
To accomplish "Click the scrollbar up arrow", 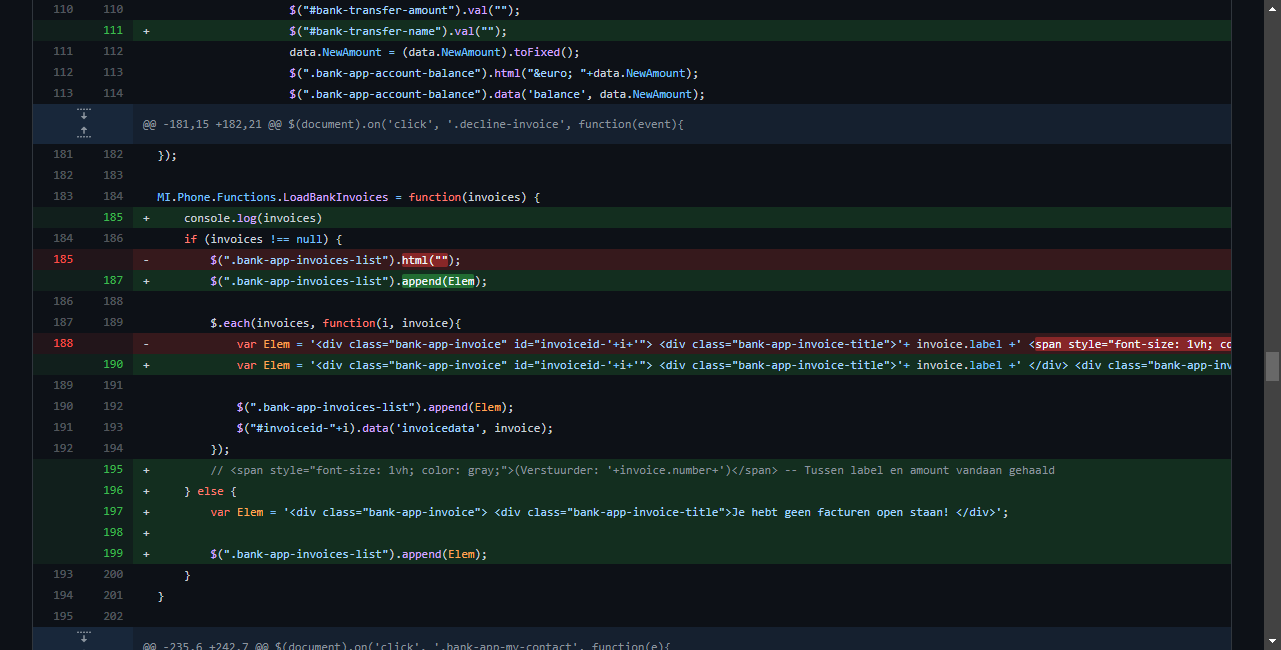I will (1272, 8).
